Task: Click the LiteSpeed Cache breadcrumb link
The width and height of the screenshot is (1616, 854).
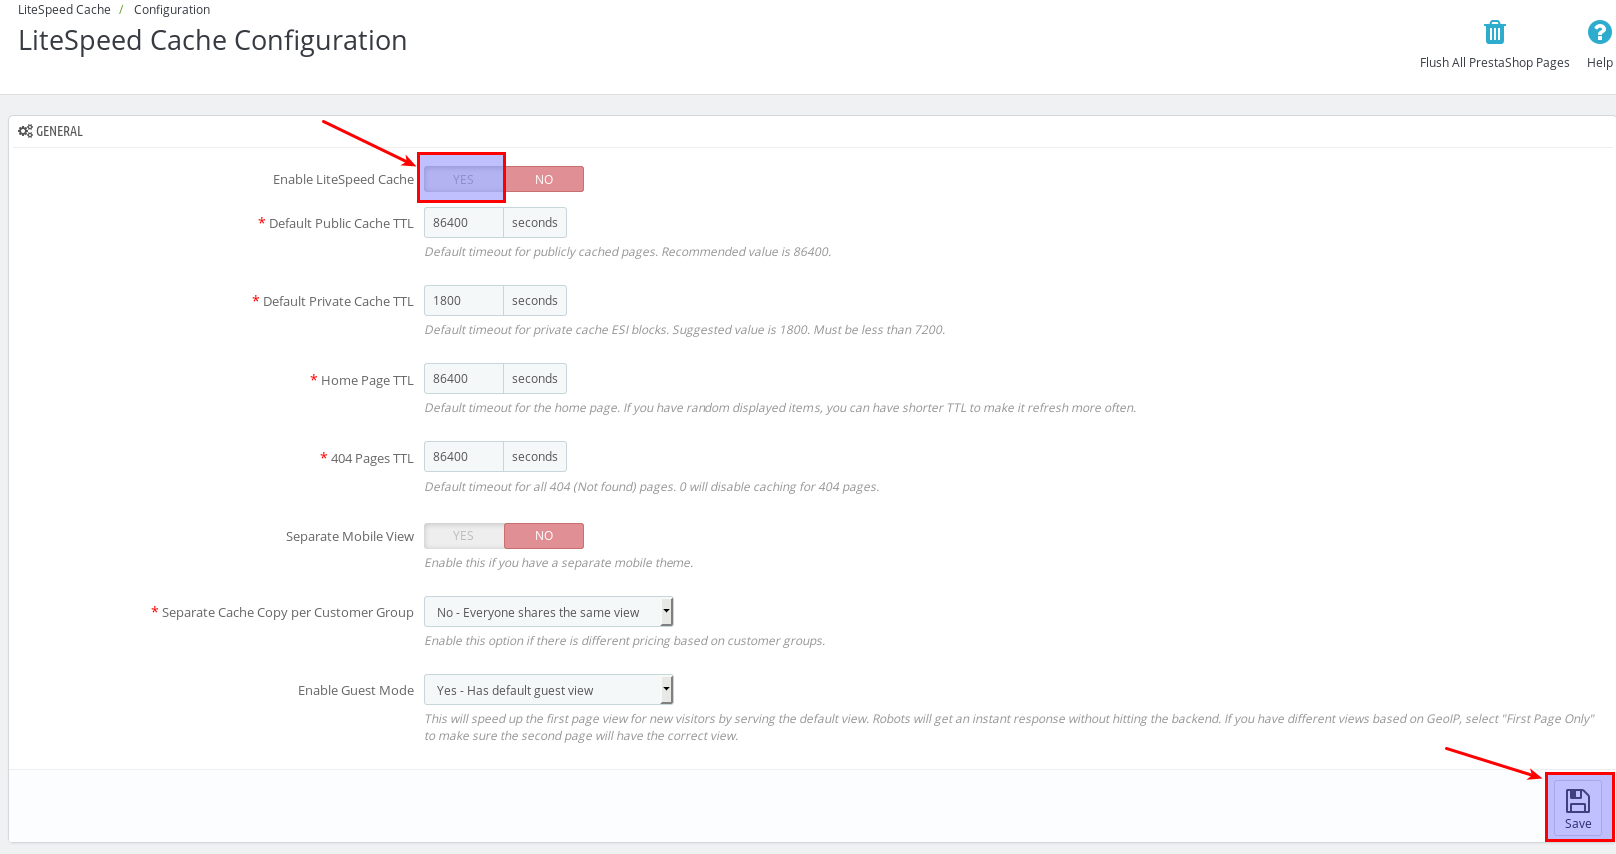Action: 64,10
